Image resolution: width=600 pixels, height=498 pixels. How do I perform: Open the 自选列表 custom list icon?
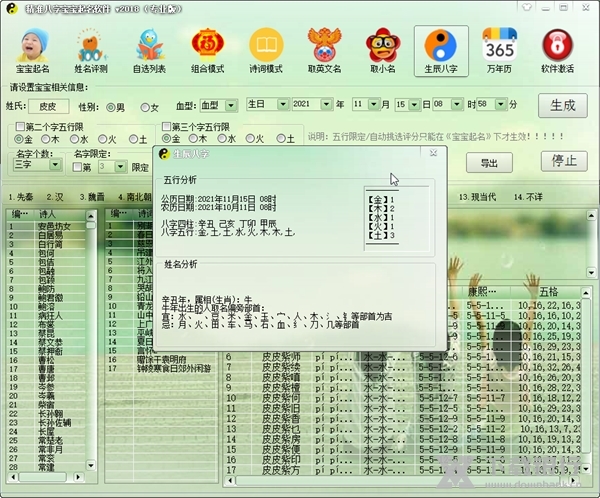coord(149,50)
